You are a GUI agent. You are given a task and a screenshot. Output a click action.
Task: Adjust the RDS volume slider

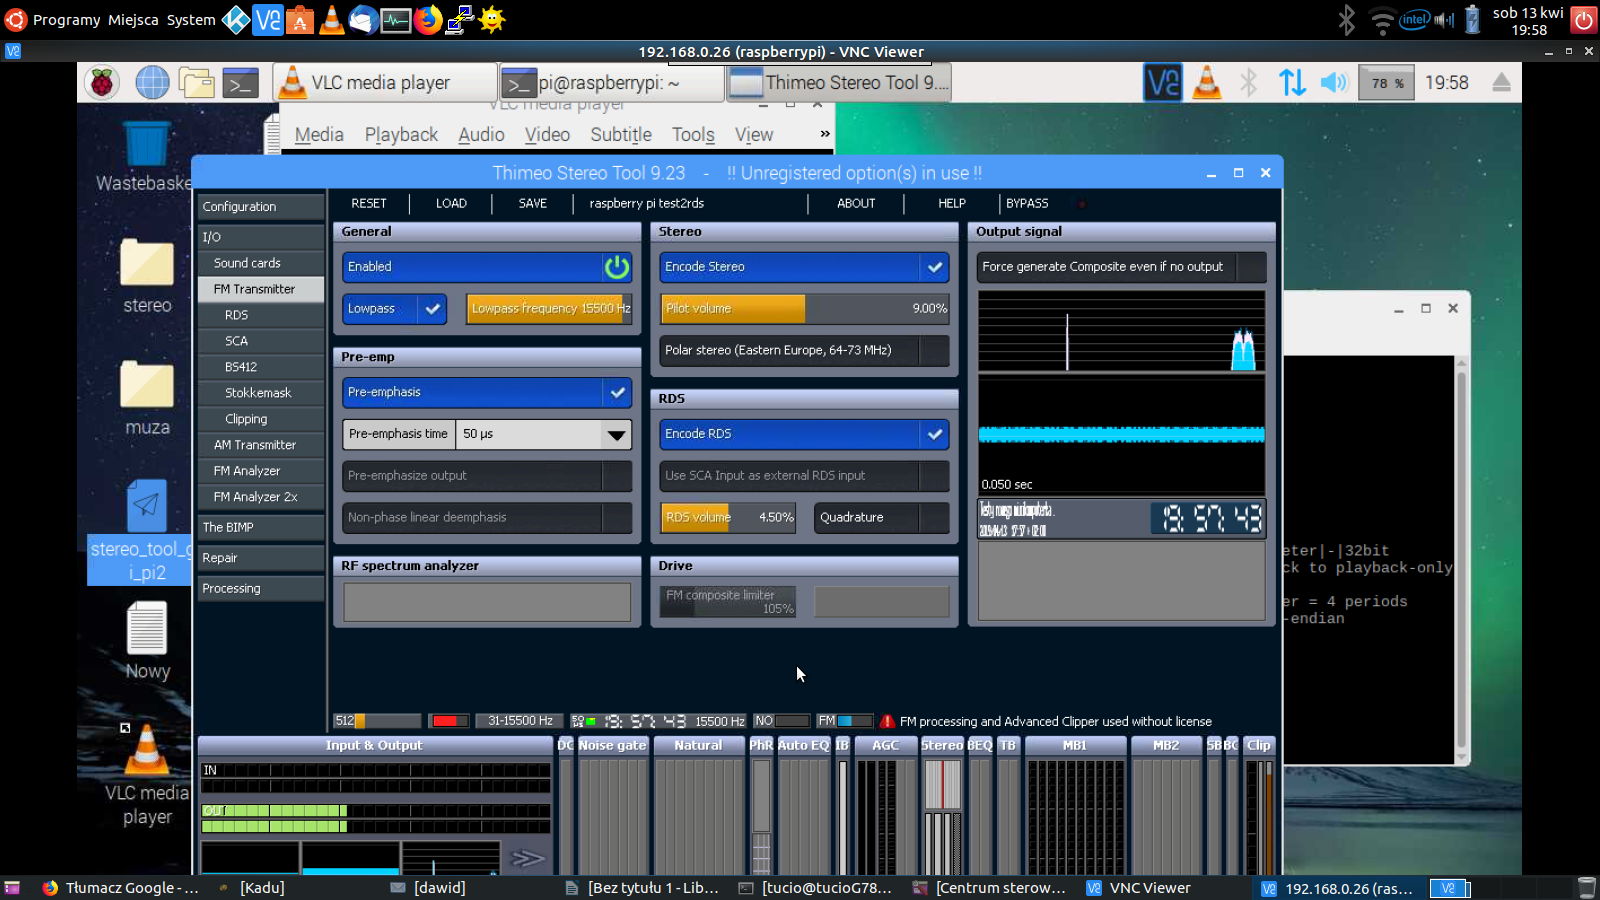click(728, 518)
